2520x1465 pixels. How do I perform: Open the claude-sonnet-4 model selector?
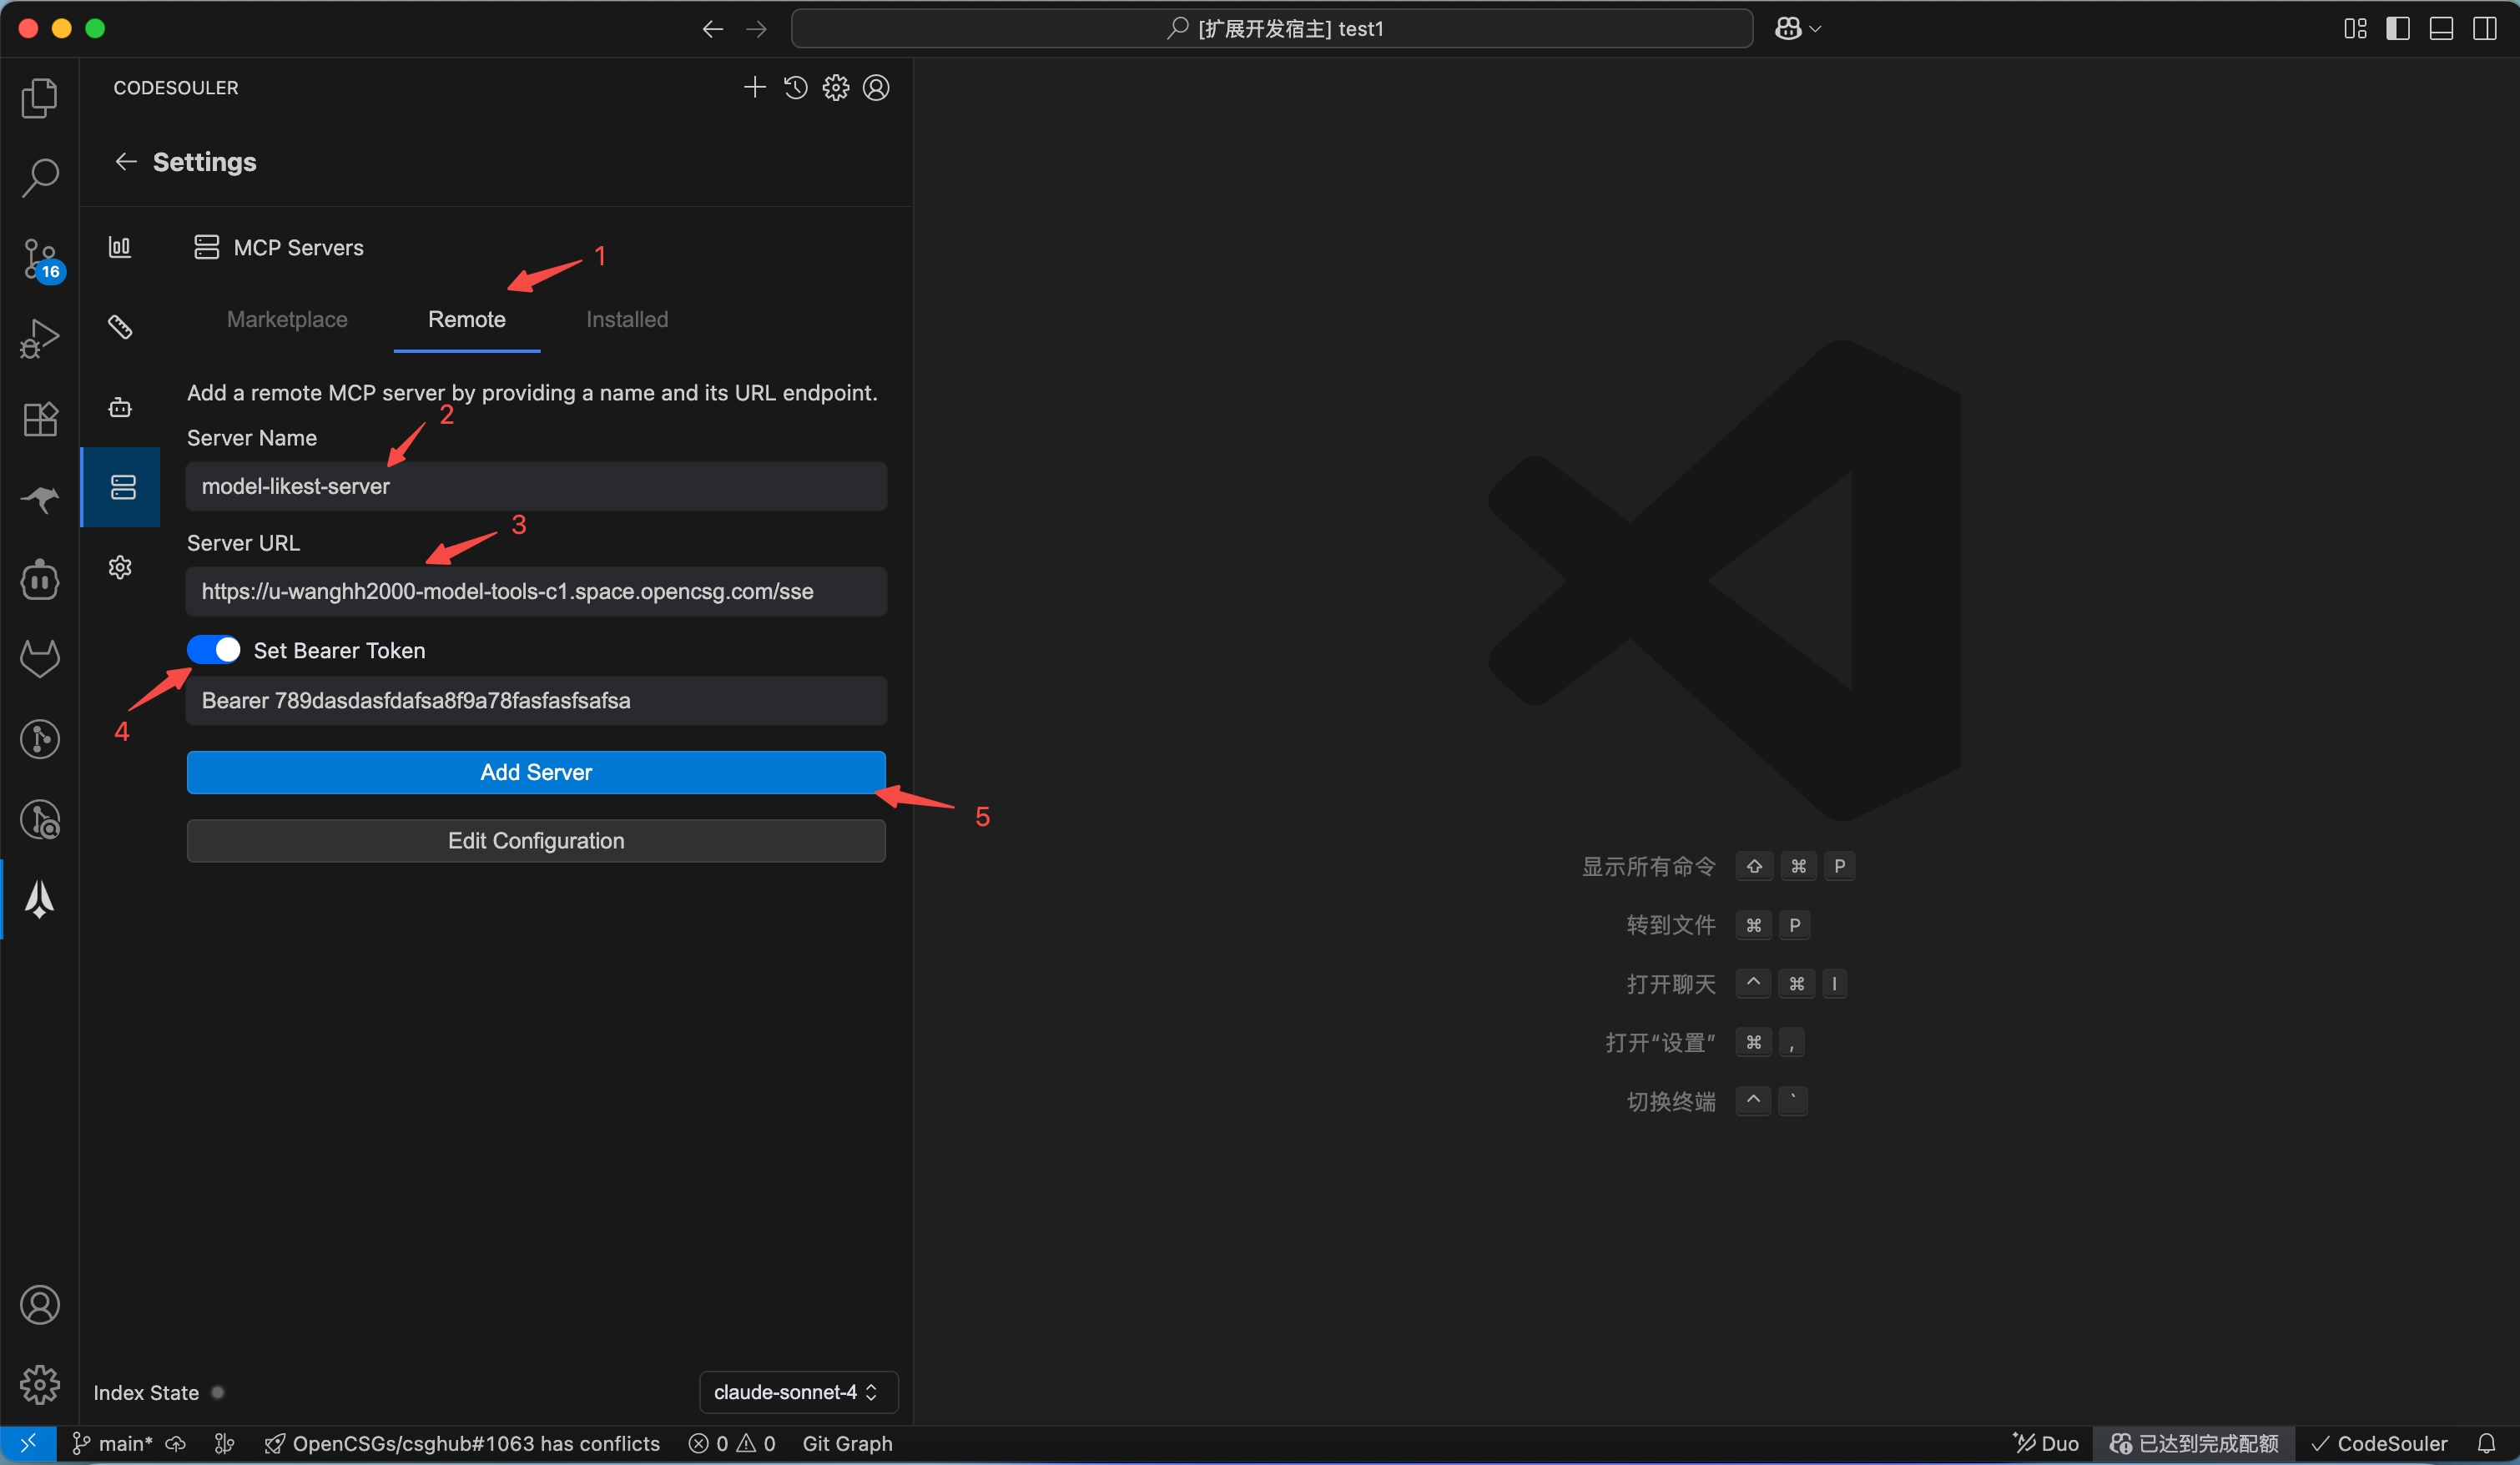click(796, 1392)
